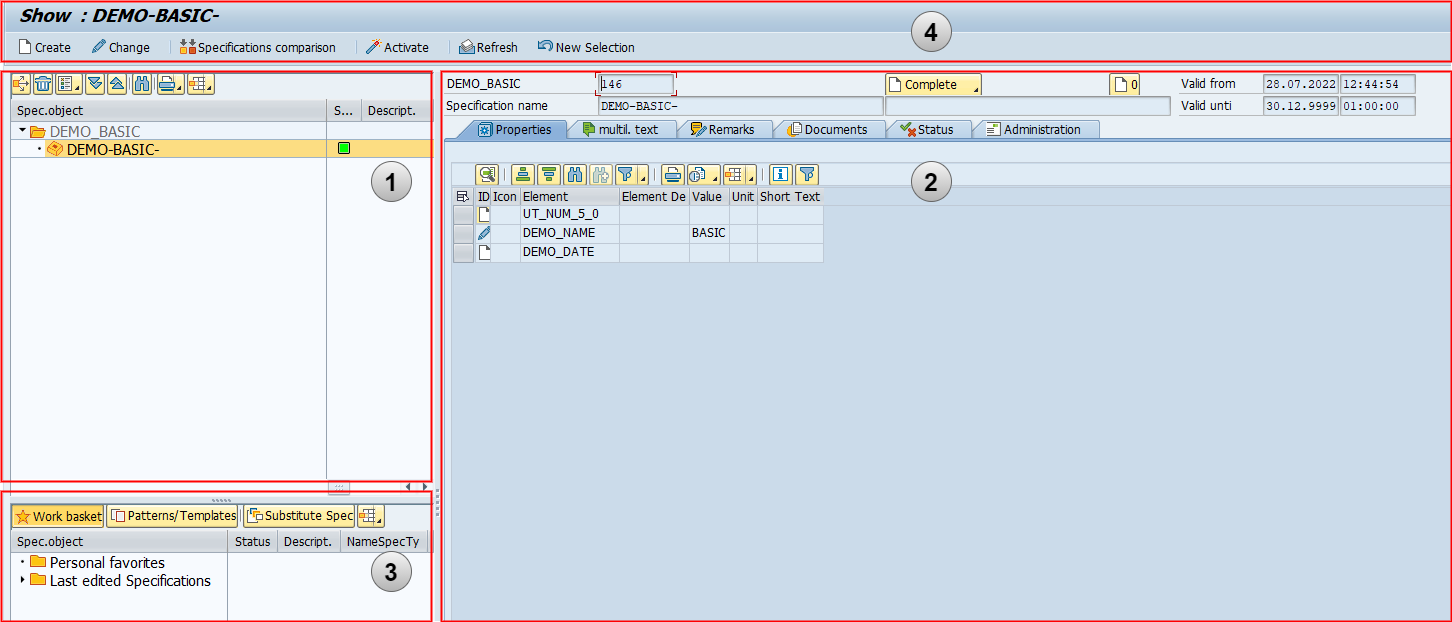The image size is (1452, 622).
Task: Click the sort ascending icon in properties toolbar
Action: 522,174
